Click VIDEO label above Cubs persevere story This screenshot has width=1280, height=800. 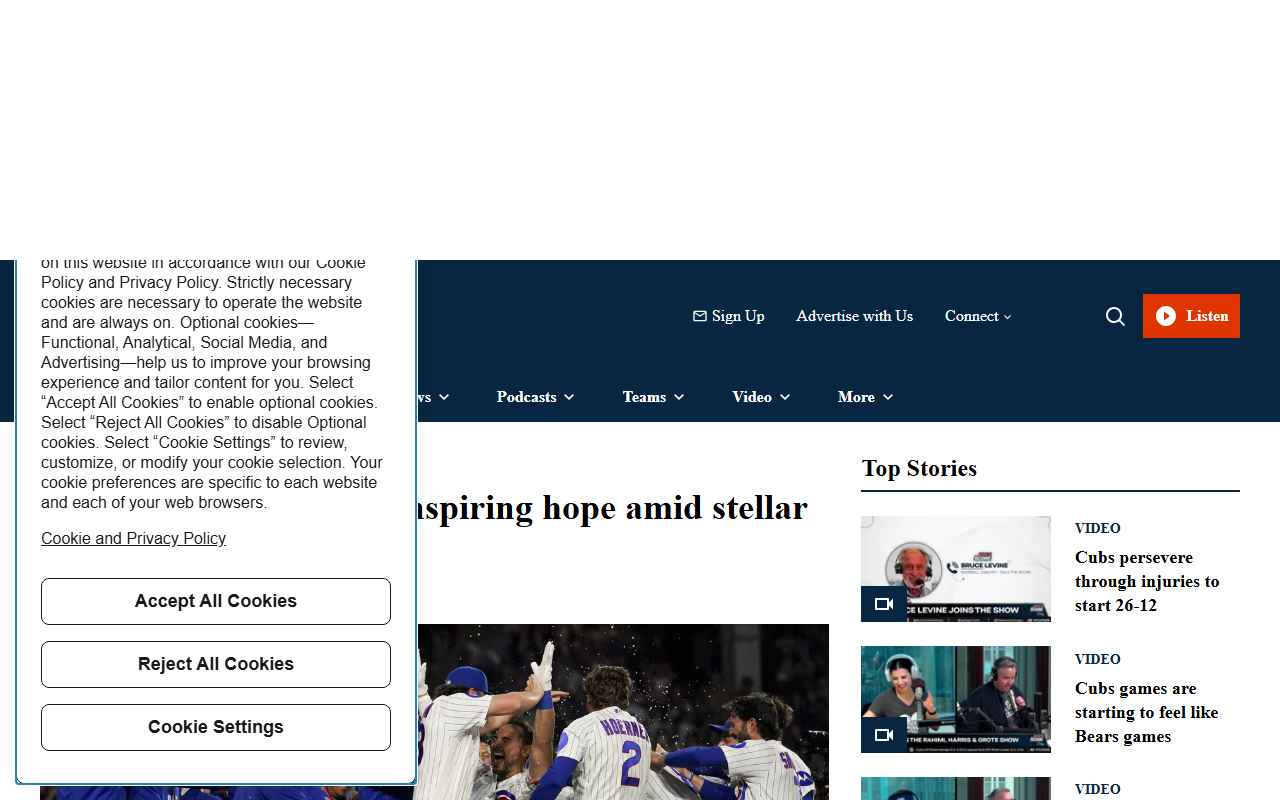(x=1098, y=528)
